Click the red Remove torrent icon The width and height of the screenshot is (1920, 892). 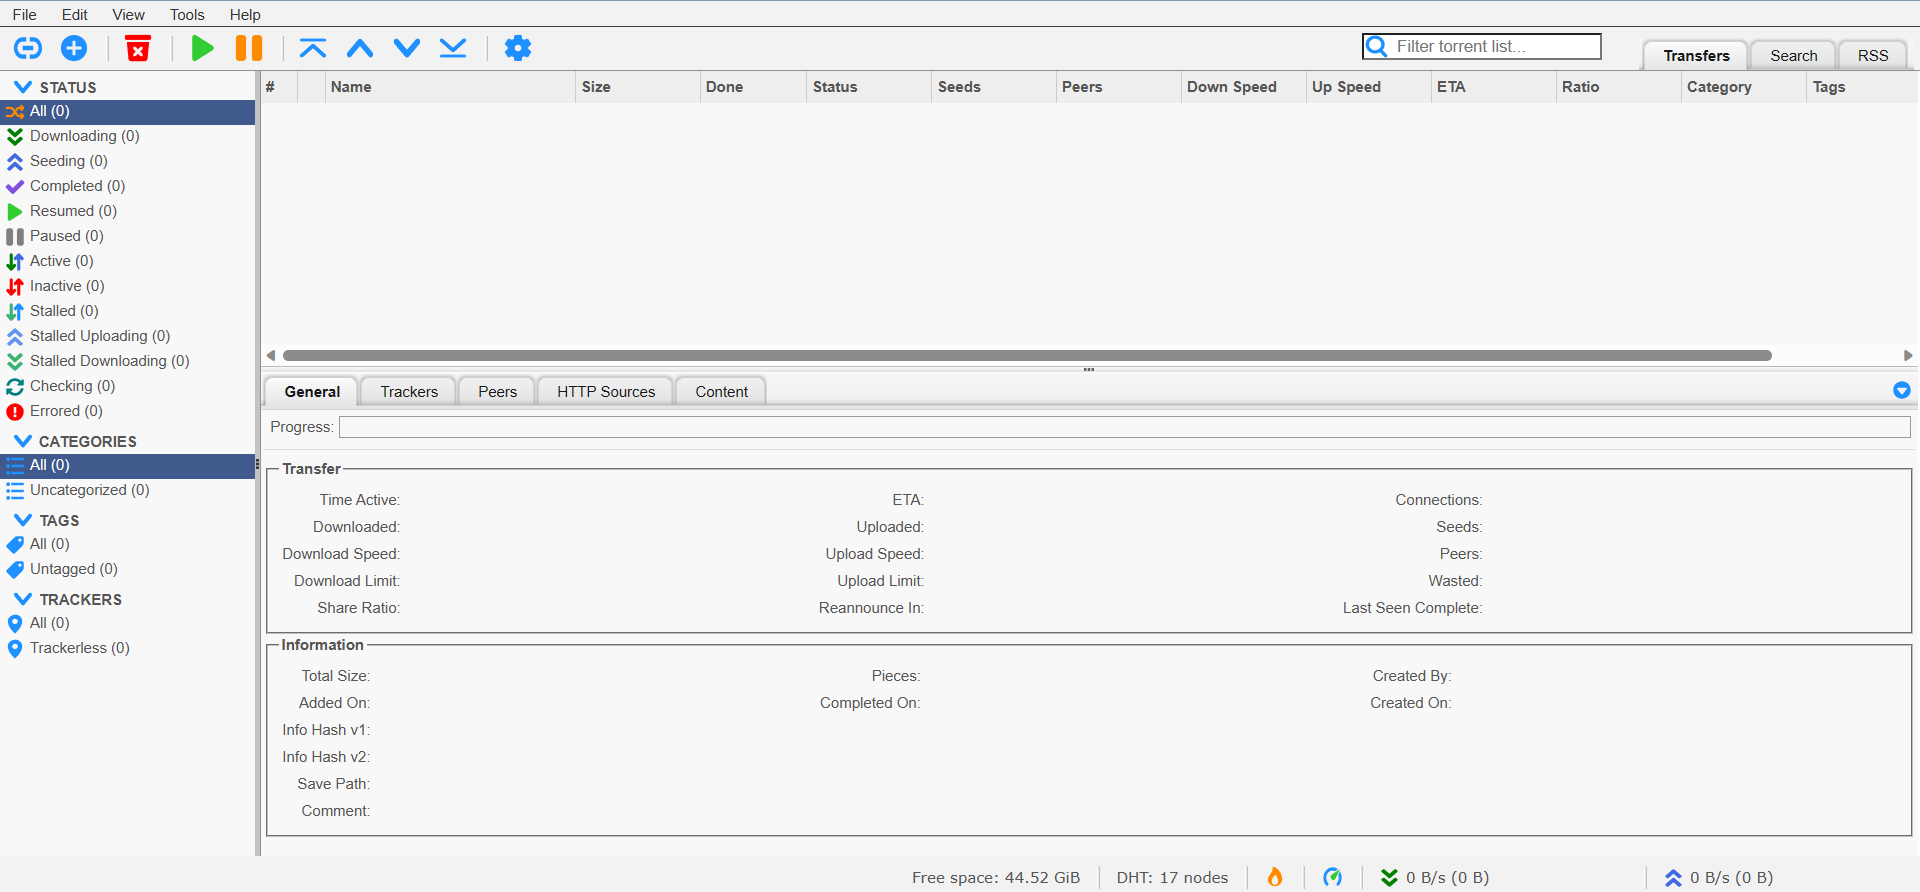coord(138,48)
